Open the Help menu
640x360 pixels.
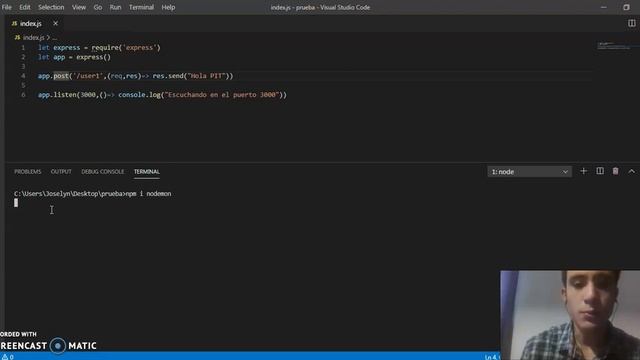pos(168,7)
